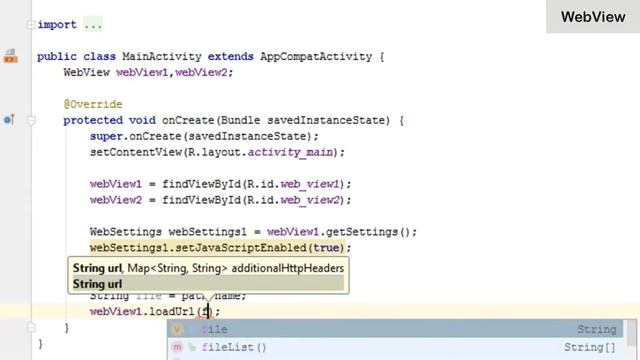Screen dimensions: 640x360
Task: Click the @Override annotation
Action: tap(93, 104)
